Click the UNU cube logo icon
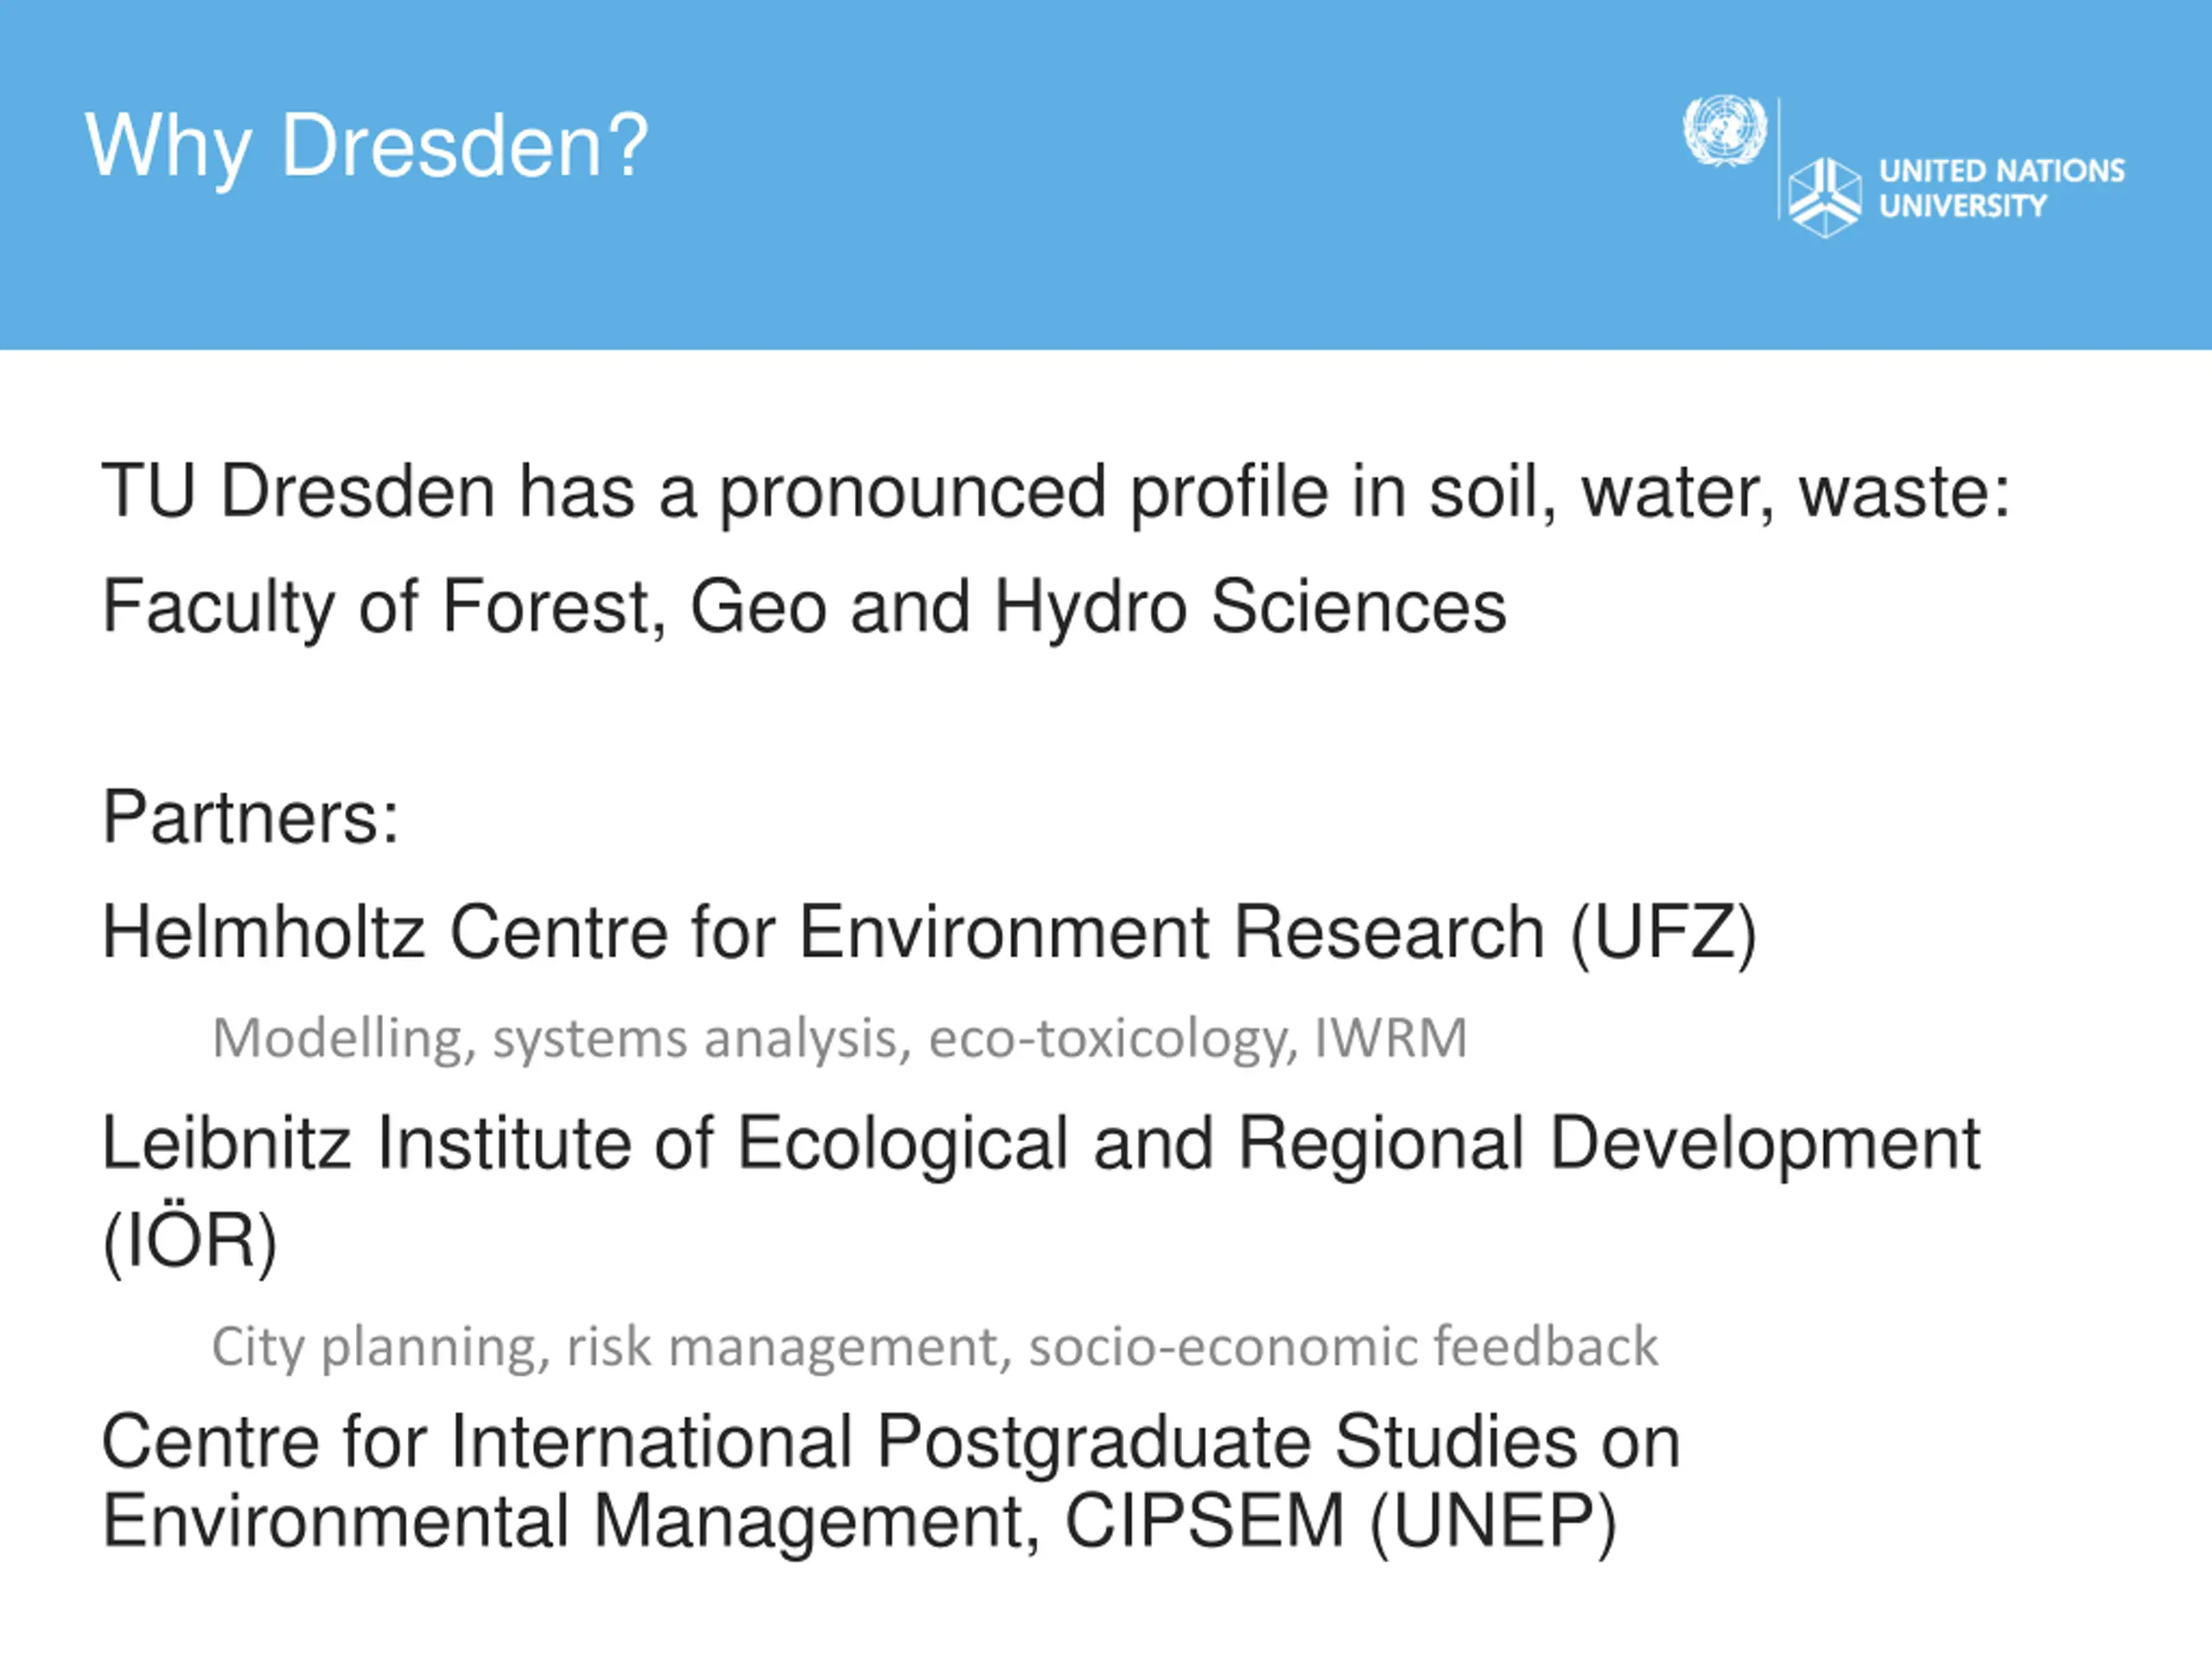 click(x=1825, y=197)
